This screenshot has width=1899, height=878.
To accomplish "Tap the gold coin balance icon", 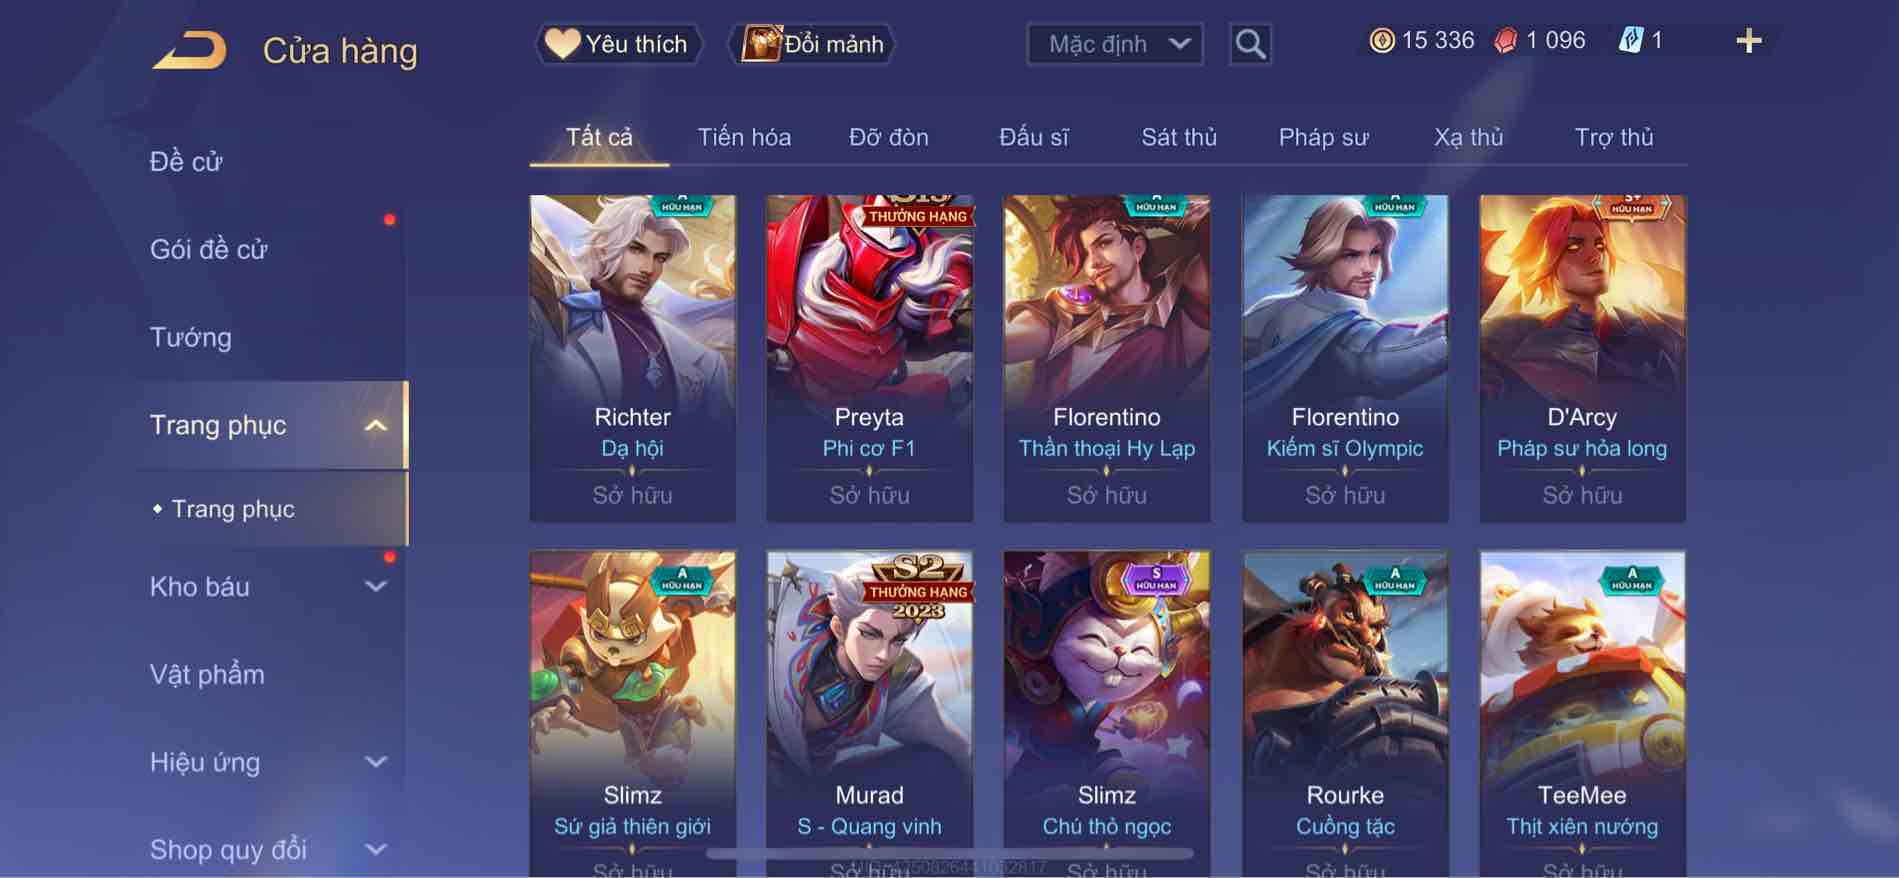I will pyautogui.click(x=1381, y=41).
